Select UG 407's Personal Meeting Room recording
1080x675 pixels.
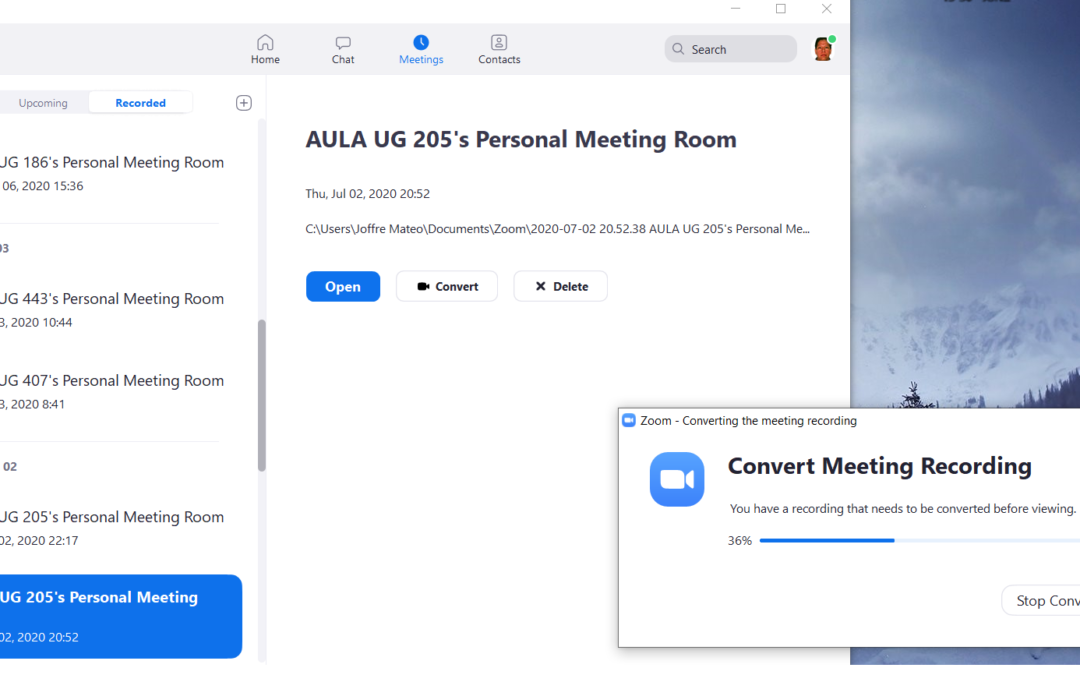(x=112, y=392)
